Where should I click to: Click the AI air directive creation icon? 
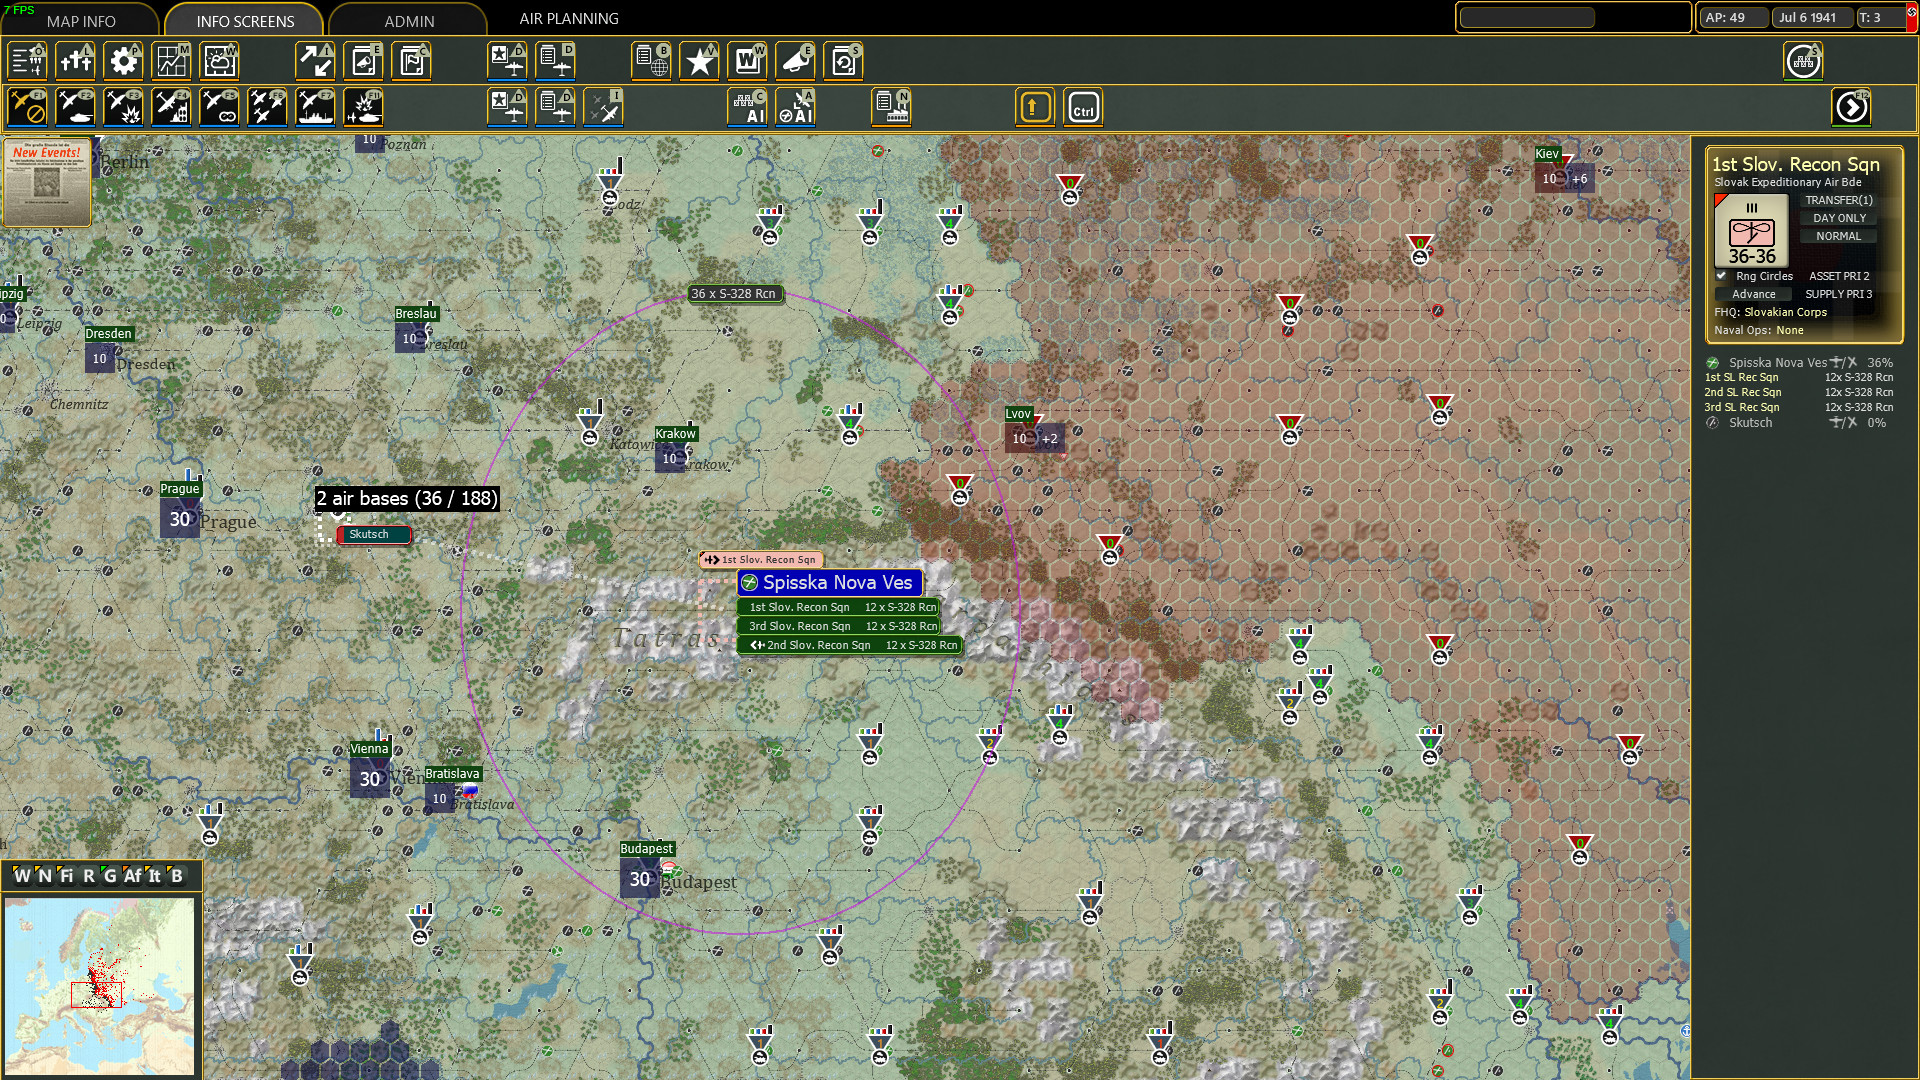(x=747, y=107)
